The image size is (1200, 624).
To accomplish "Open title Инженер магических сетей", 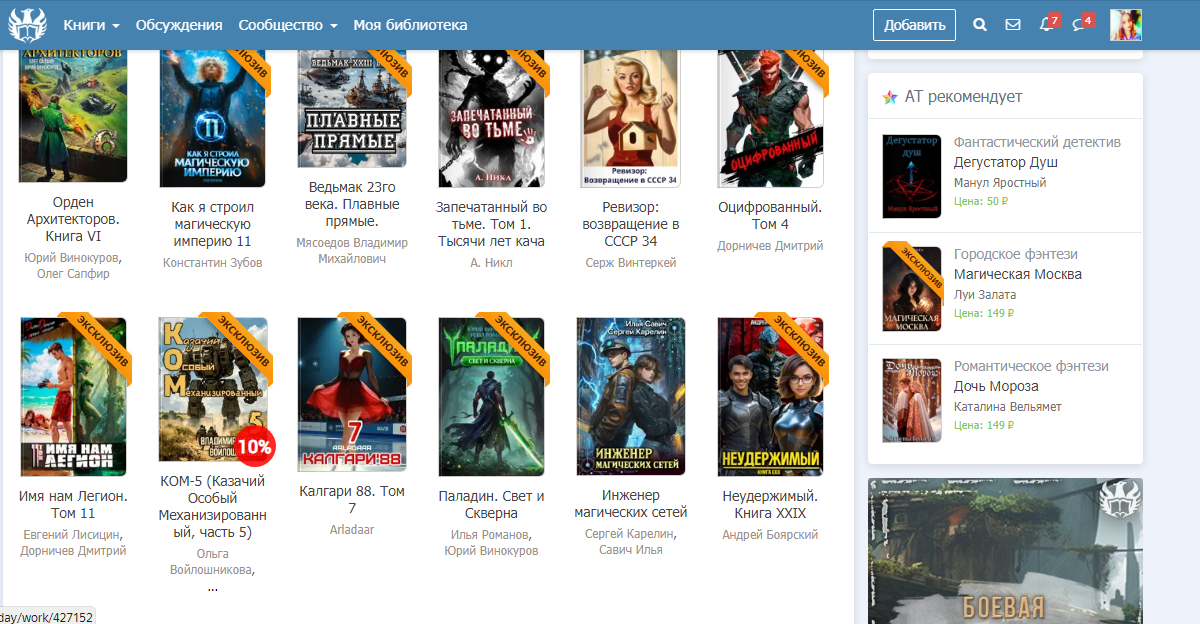I will coord(631,504).
